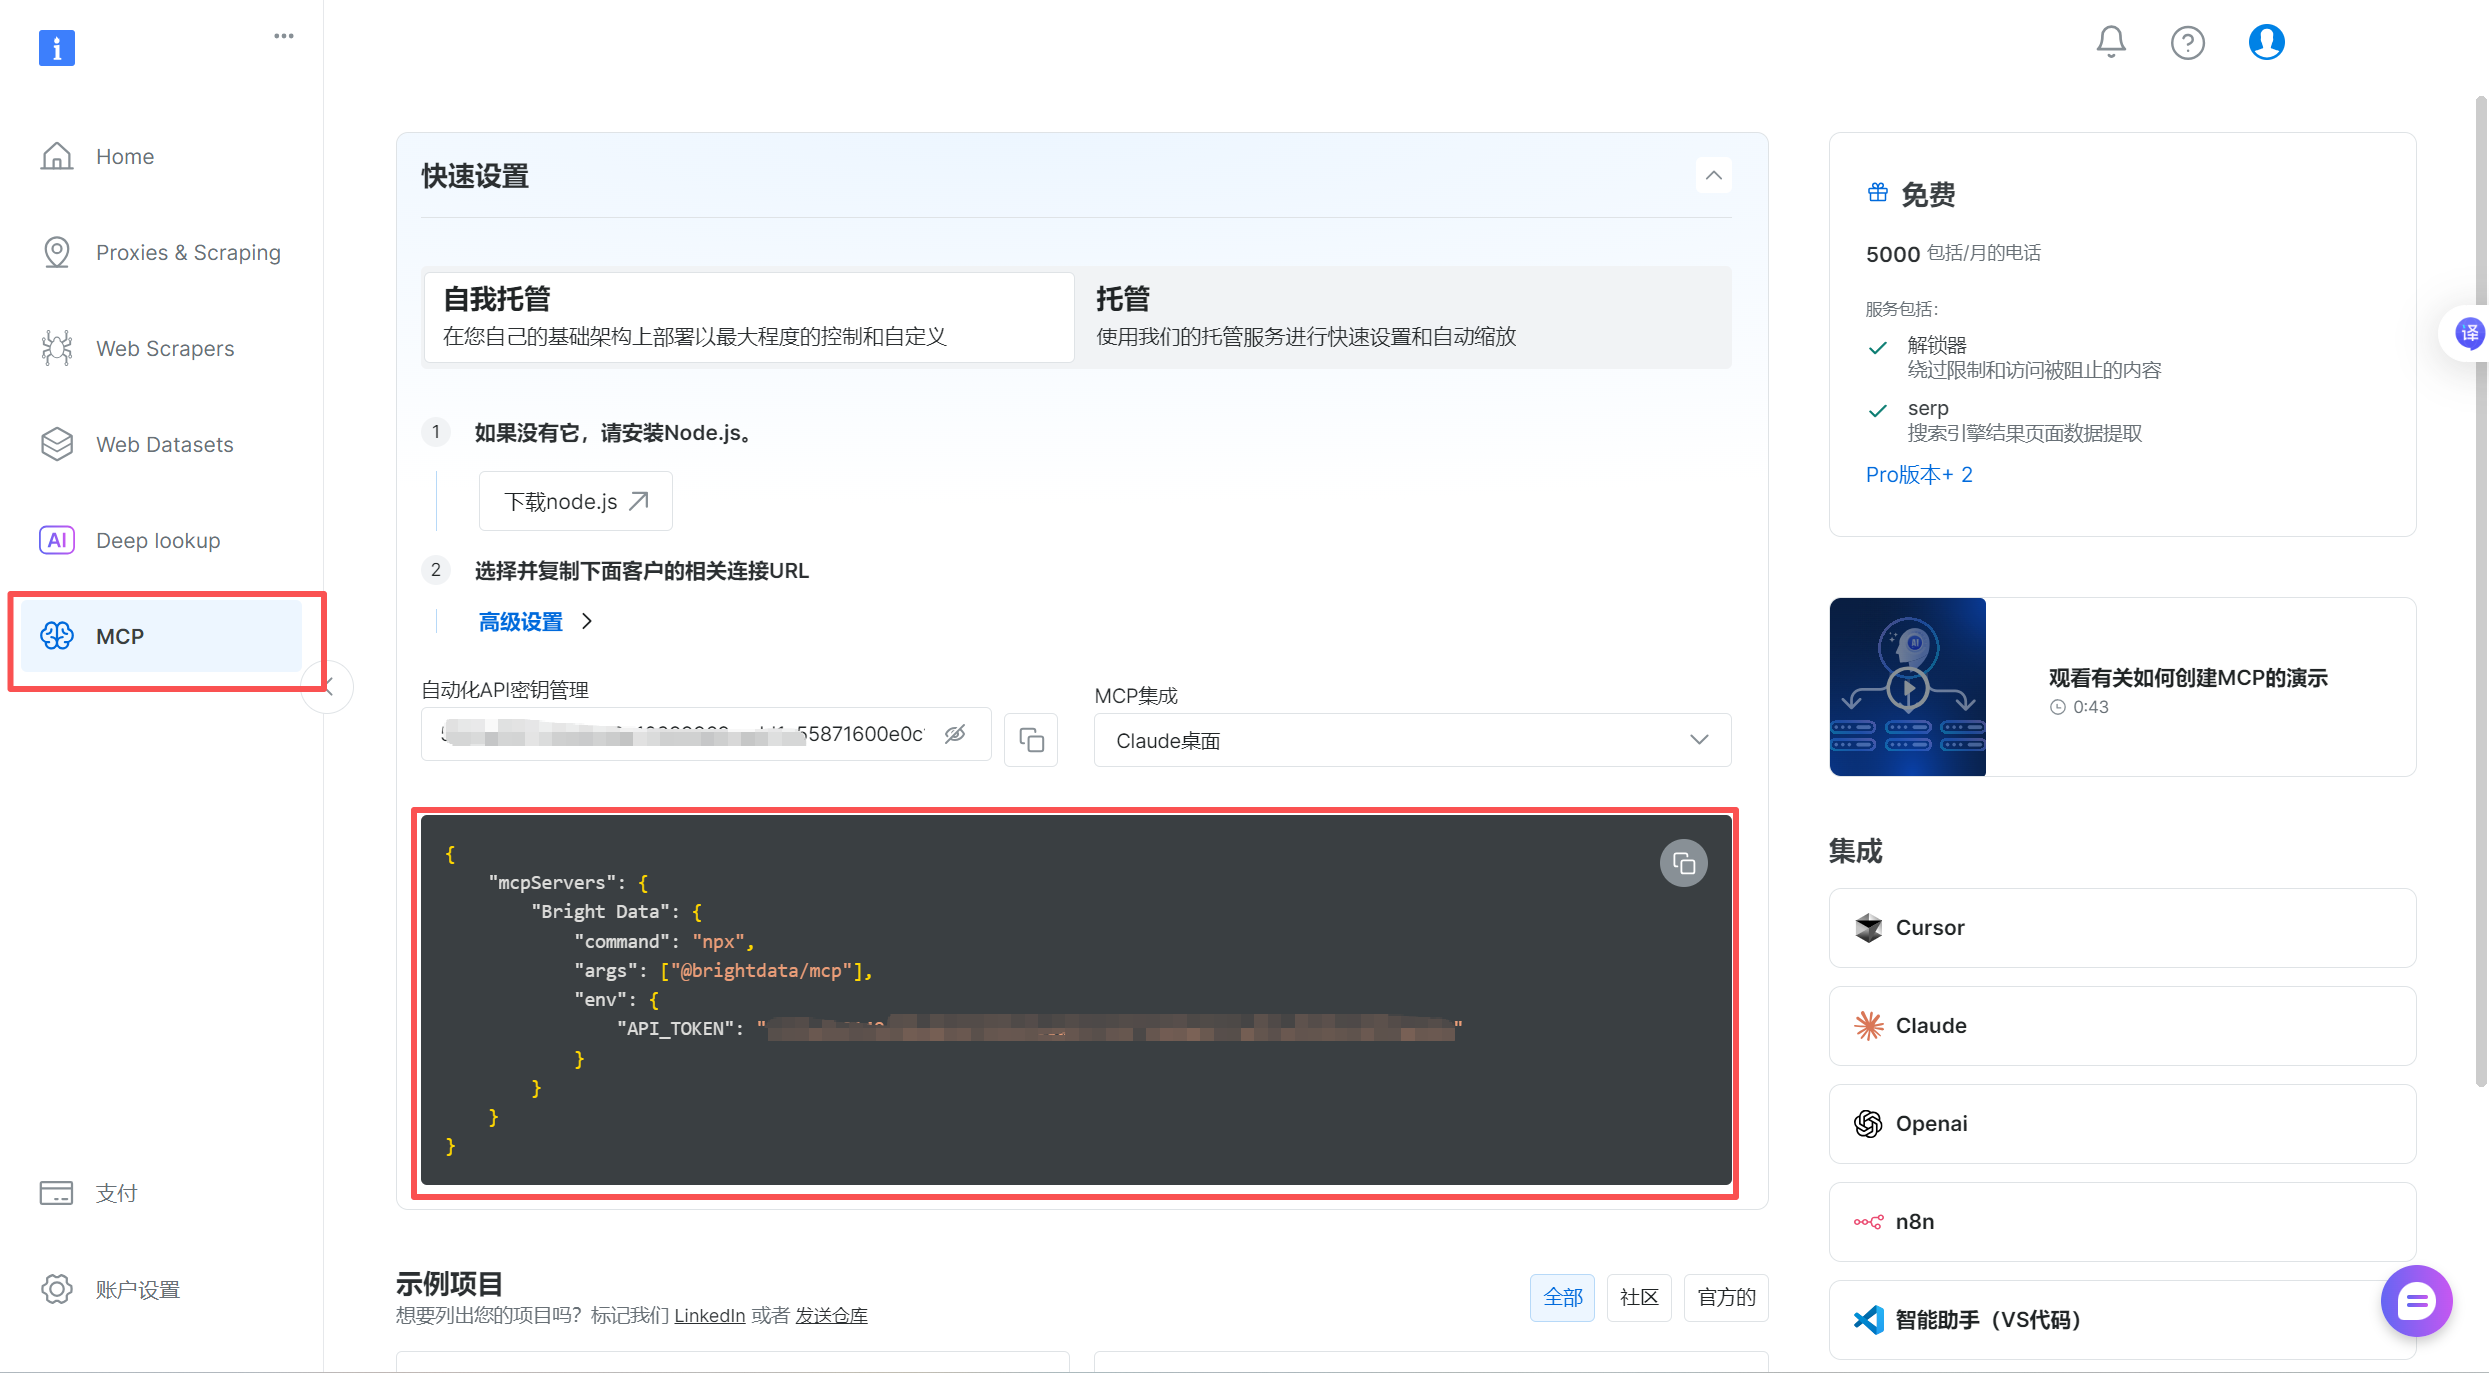2489x1373 pixels.
Task: Toggle API key visibility eye icon
Action: click(955, 734)
